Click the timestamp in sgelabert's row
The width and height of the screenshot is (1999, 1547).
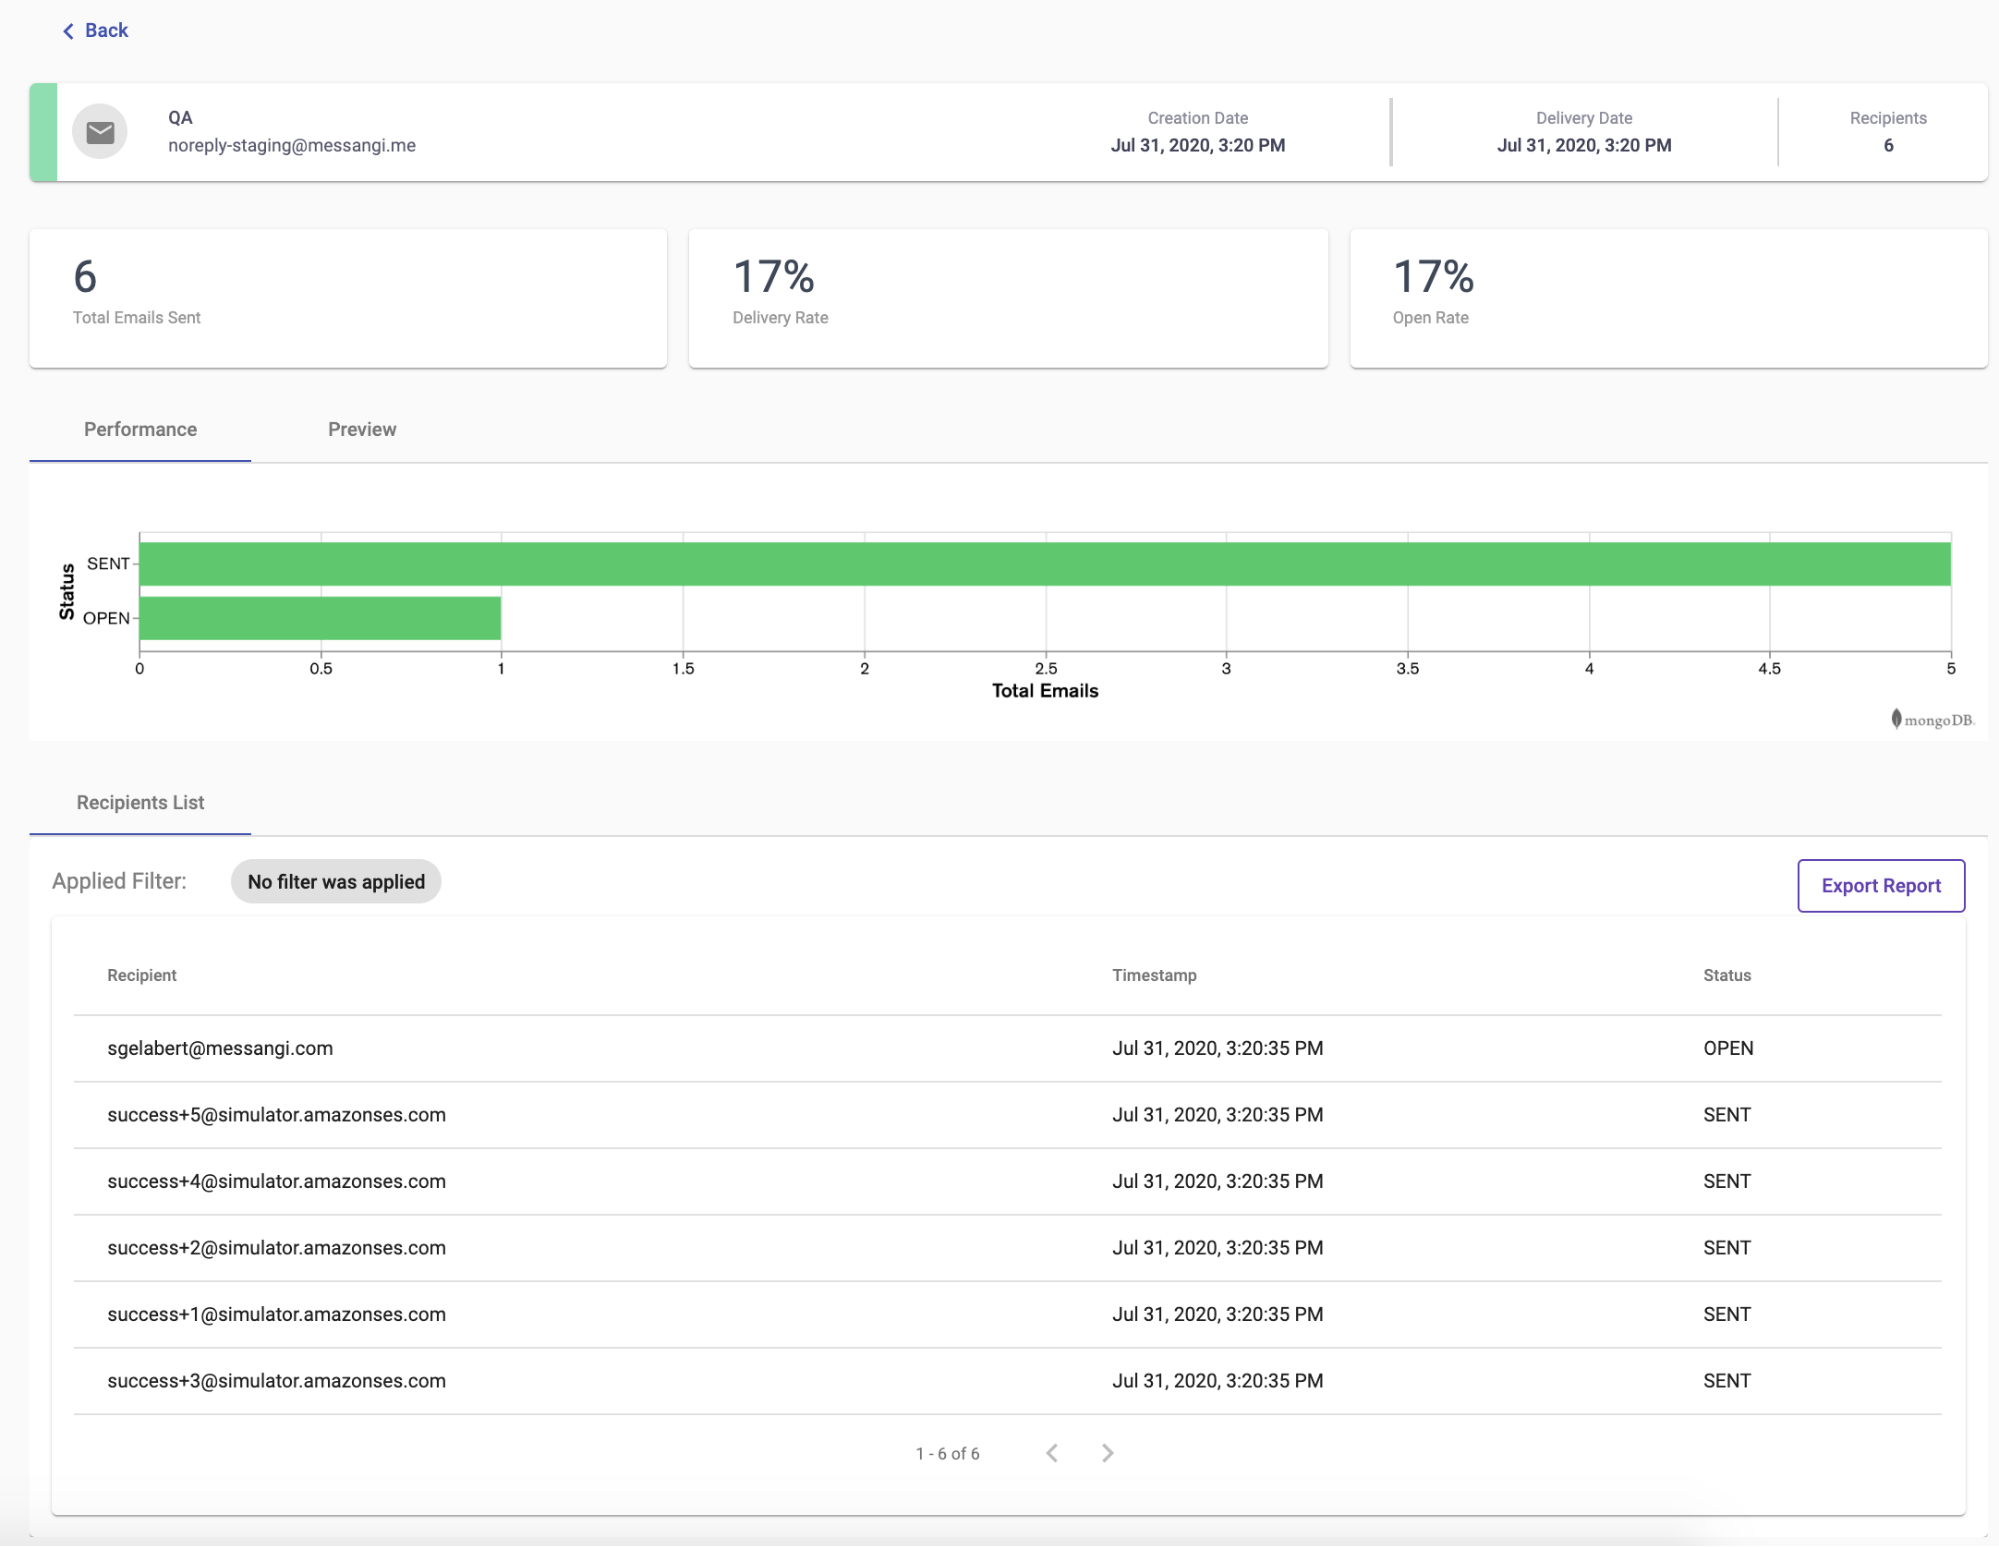click(1217, 1048)
